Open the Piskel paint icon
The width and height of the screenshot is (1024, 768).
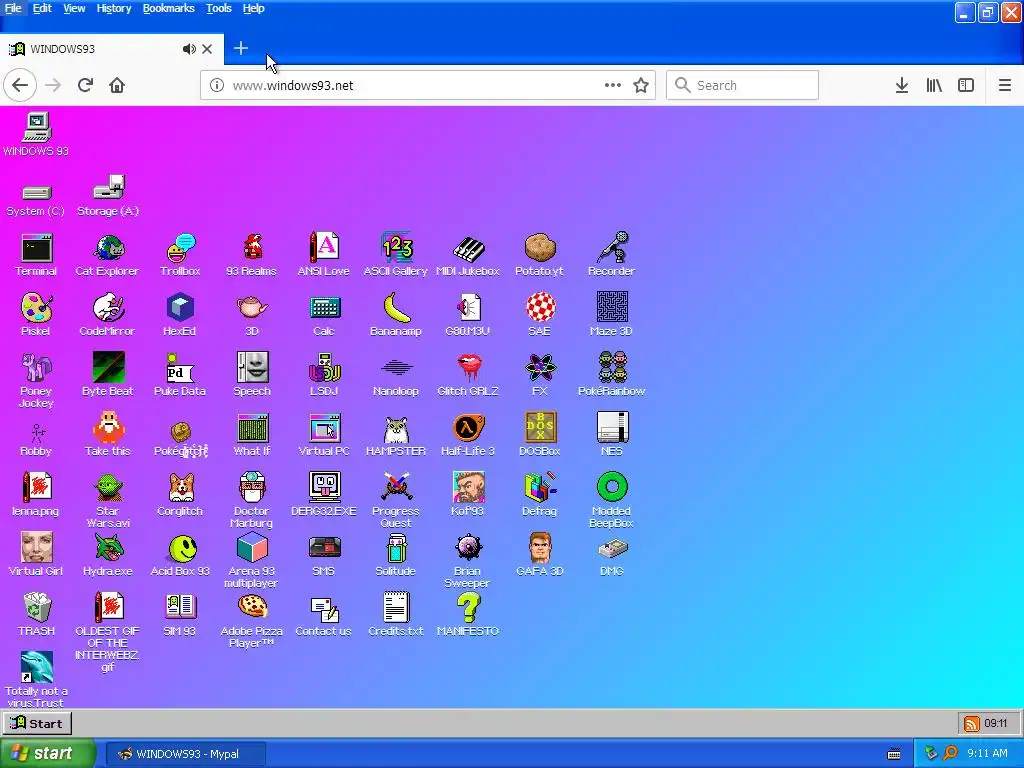click(x=36, y=315)
